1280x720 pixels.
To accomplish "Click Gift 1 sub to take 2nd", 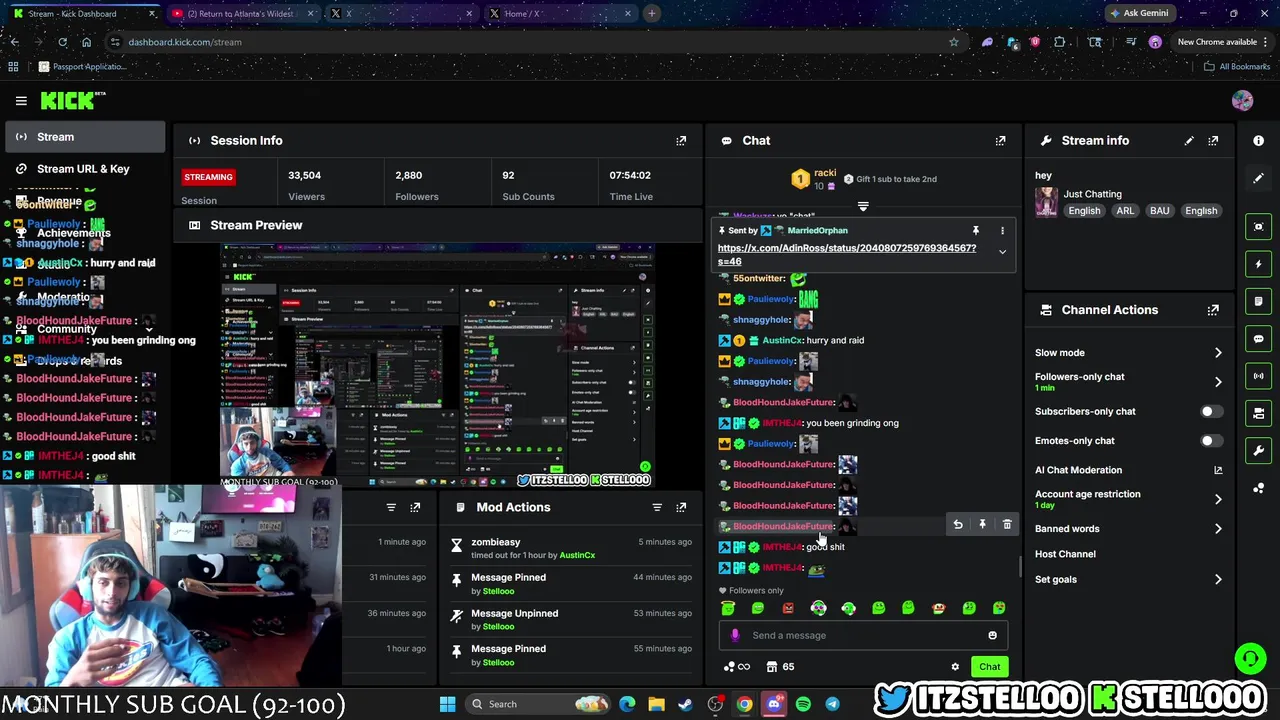I will (889, 179).
